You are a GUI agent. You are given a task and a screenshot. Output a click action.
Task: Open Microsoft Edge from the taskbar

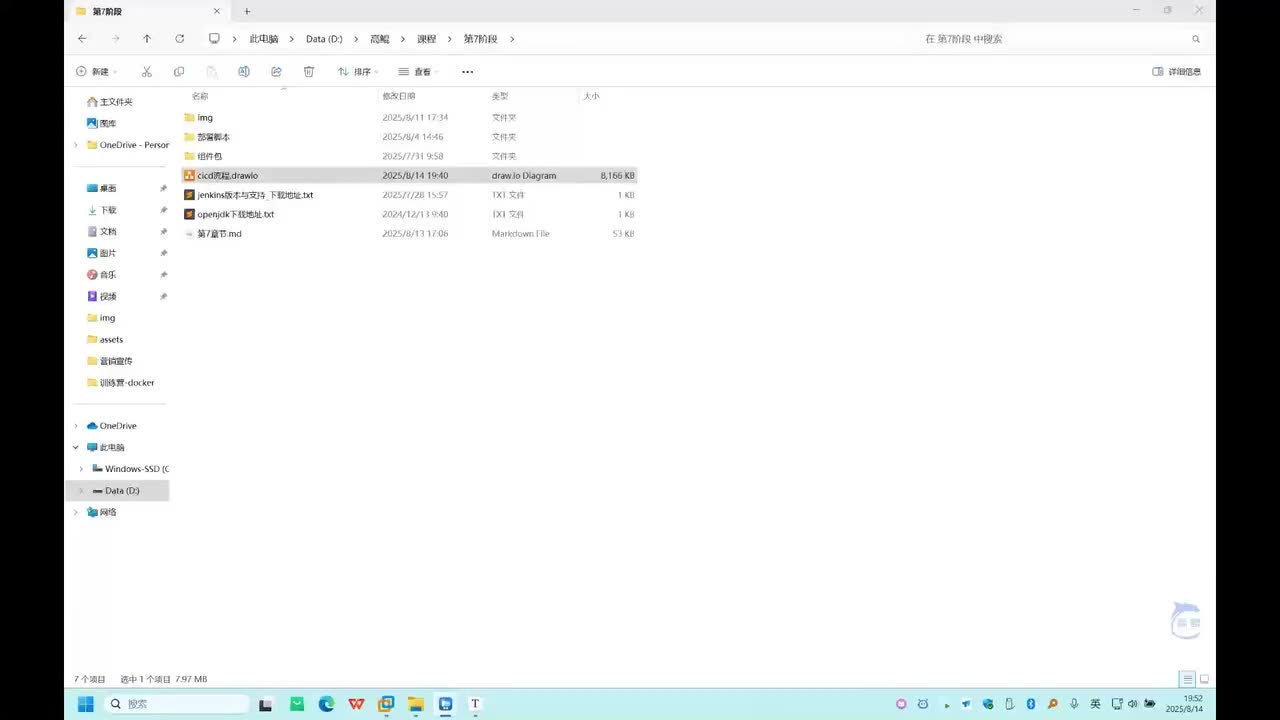tap(326, 704)
